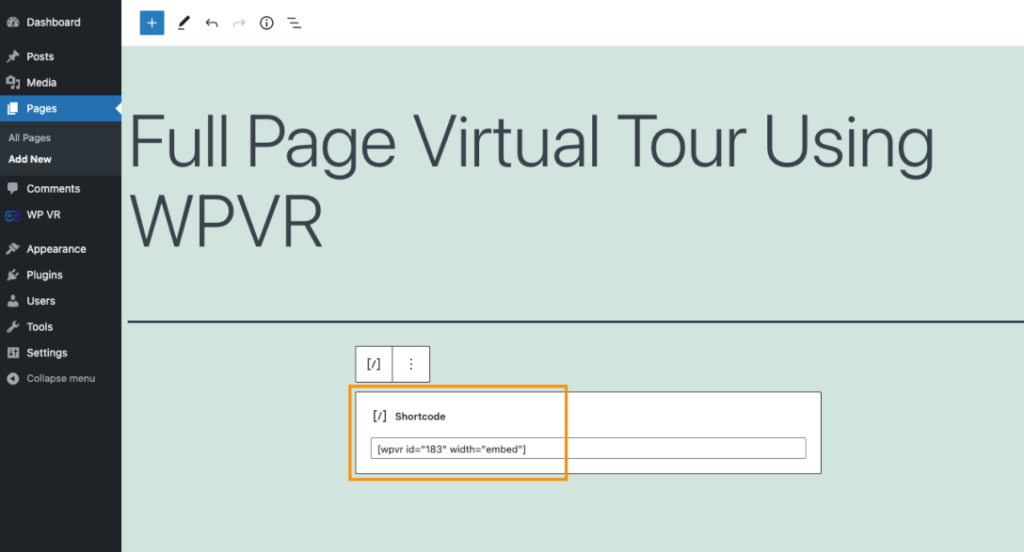
Task: Undo last change with the back arrow
Action: click(212, 23)
